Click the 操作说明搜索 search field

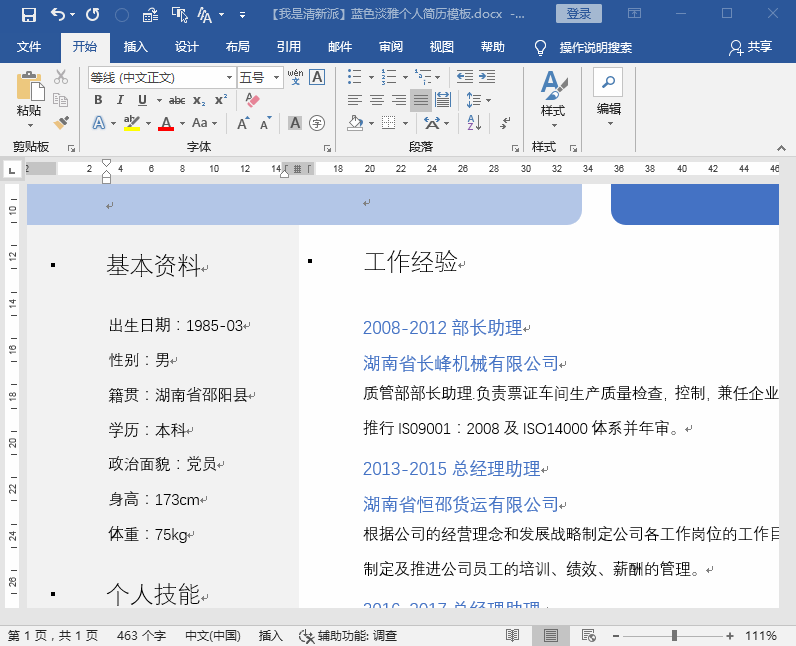pos(595,48)
